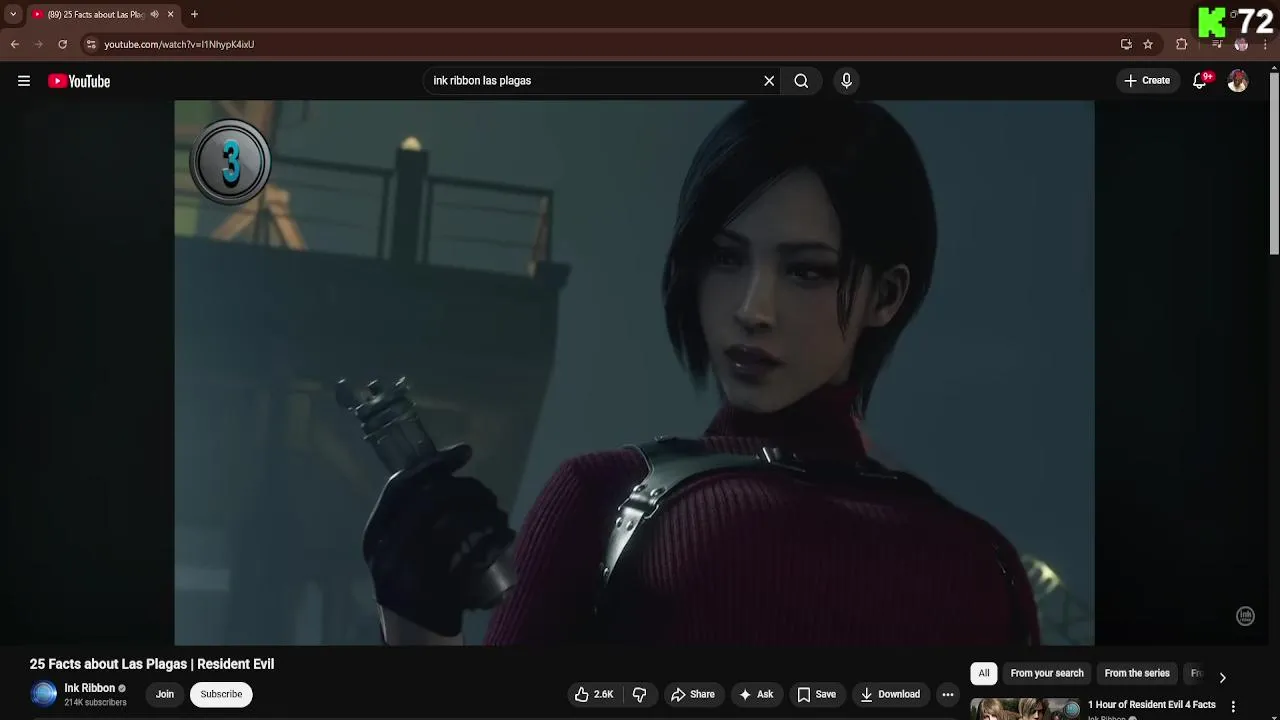Go to YouTube home via the logo

pos(79,81)
